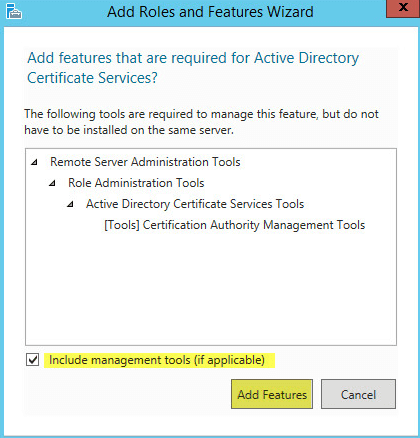The height and width of the screenshot is (438, 420).
Task: Select Role Administration Tools row
Action: pyautogui.click(x=136, y=183)
